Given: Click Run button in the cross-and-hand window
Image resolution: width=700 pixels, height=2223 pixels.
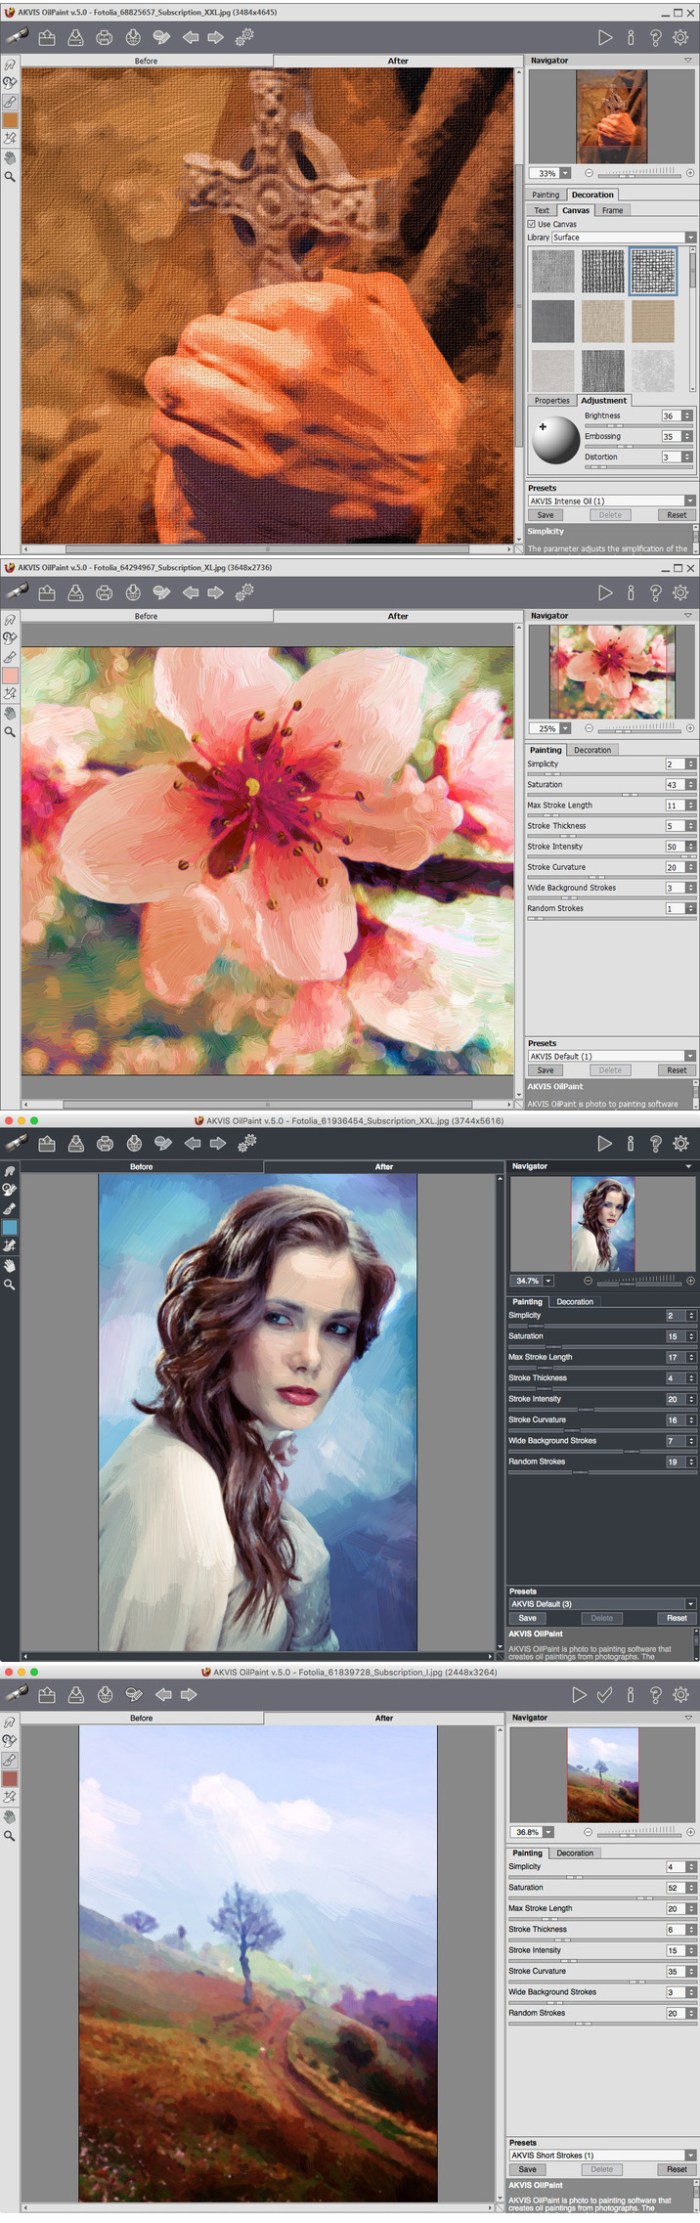Looking at the screenshot, I should [605, 37].
